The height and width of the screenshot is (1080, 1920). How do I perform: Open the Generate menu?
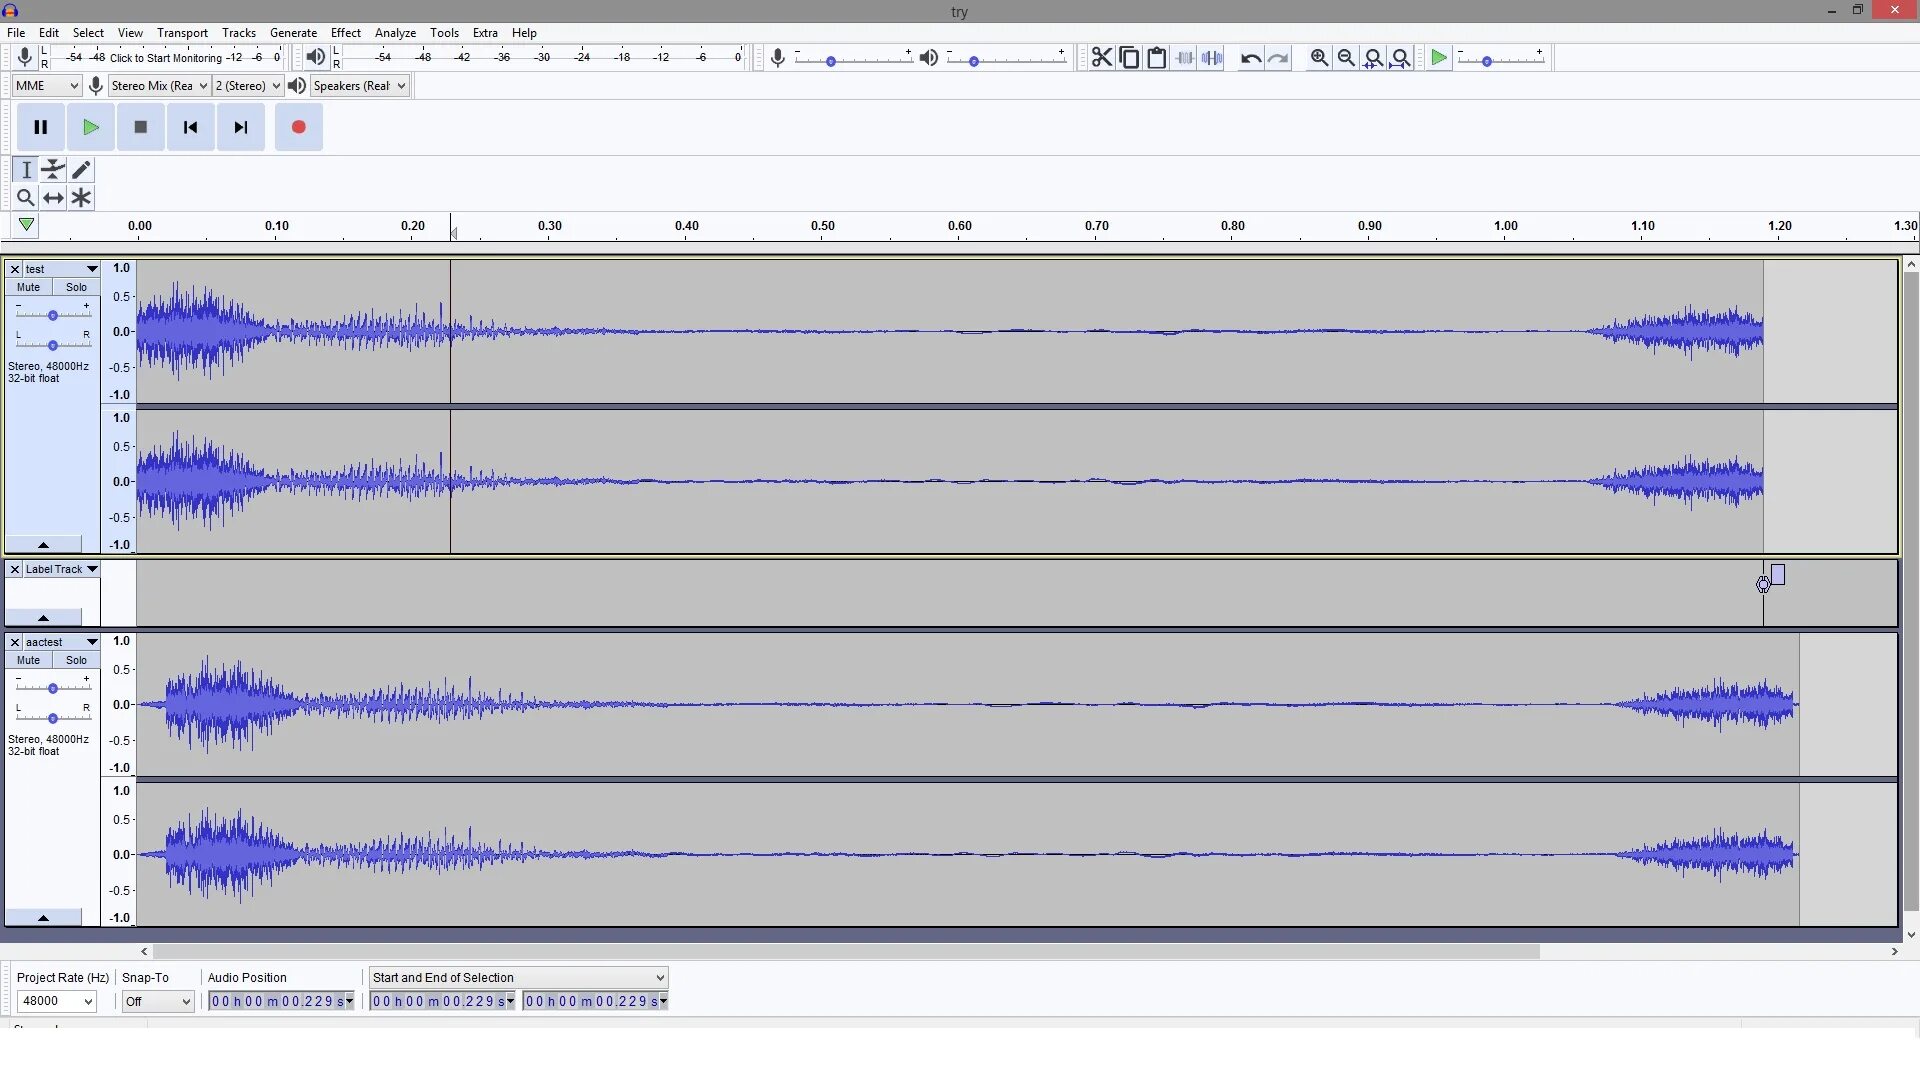point(293,33)
